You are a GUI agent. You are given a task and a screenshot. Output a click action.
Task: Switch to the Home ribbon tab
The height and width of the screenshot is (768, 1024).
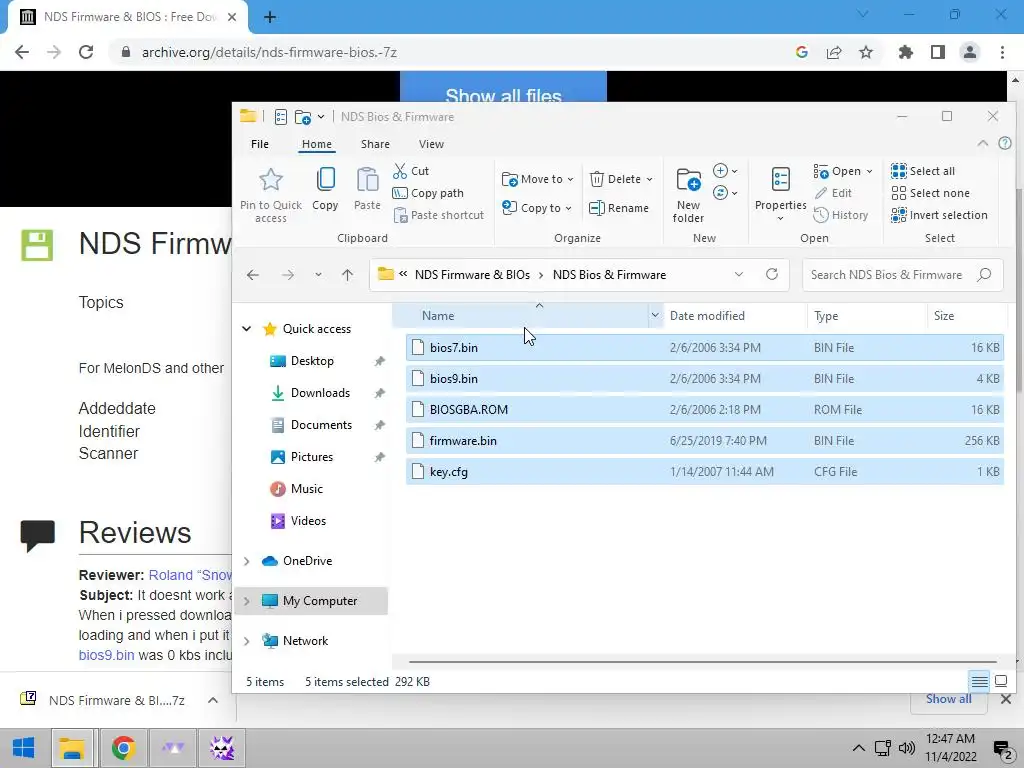317,144
